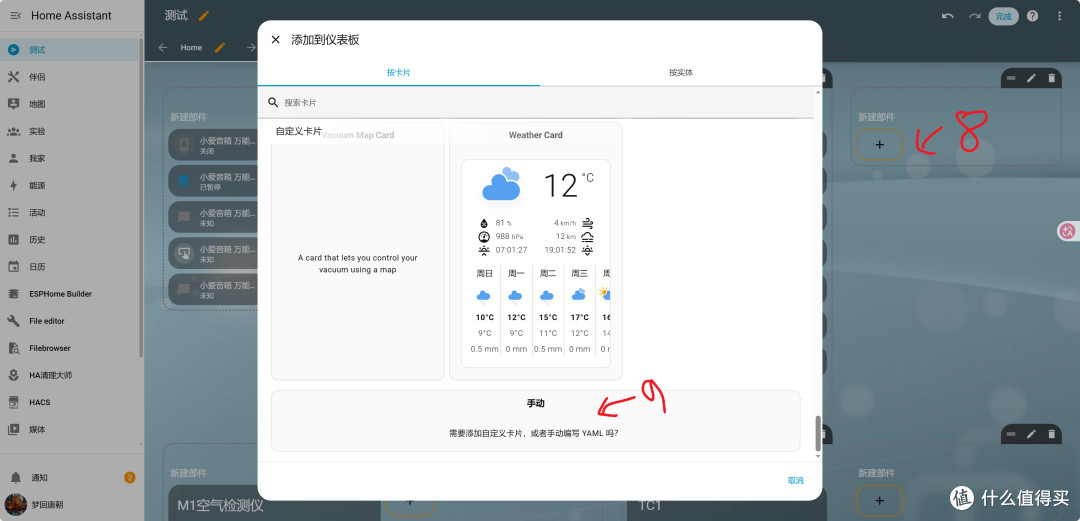Click drag handle of top-right 新建部件 section
The image size is (1080, 521).
(x=1011, y=79)
